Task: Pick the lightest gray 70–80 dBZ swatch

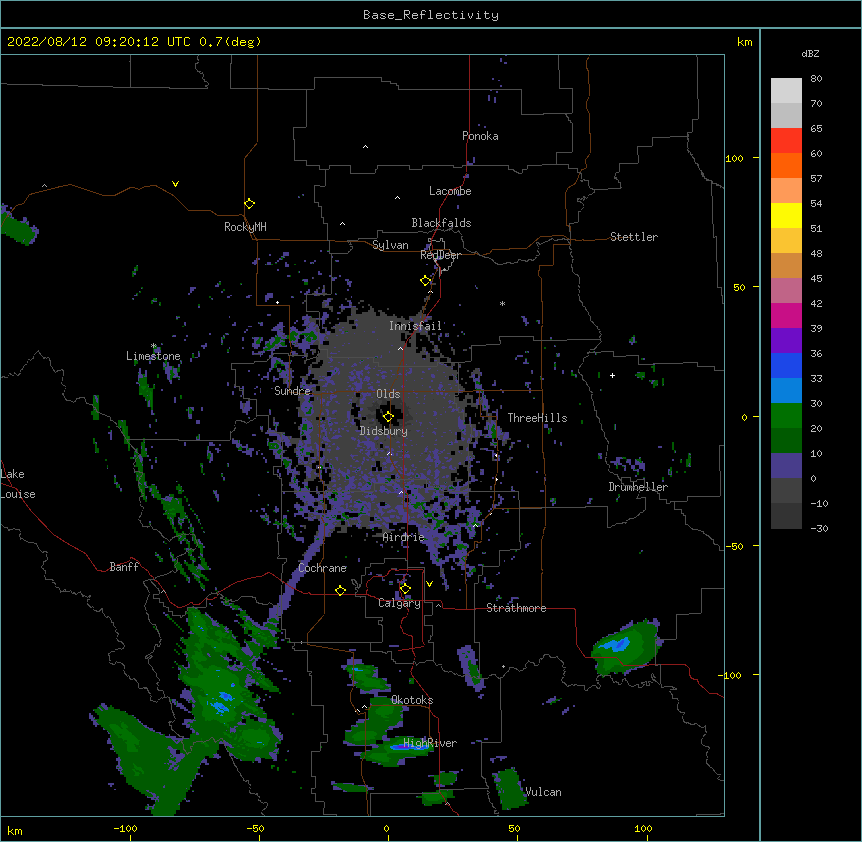Action: coord(786,91)
